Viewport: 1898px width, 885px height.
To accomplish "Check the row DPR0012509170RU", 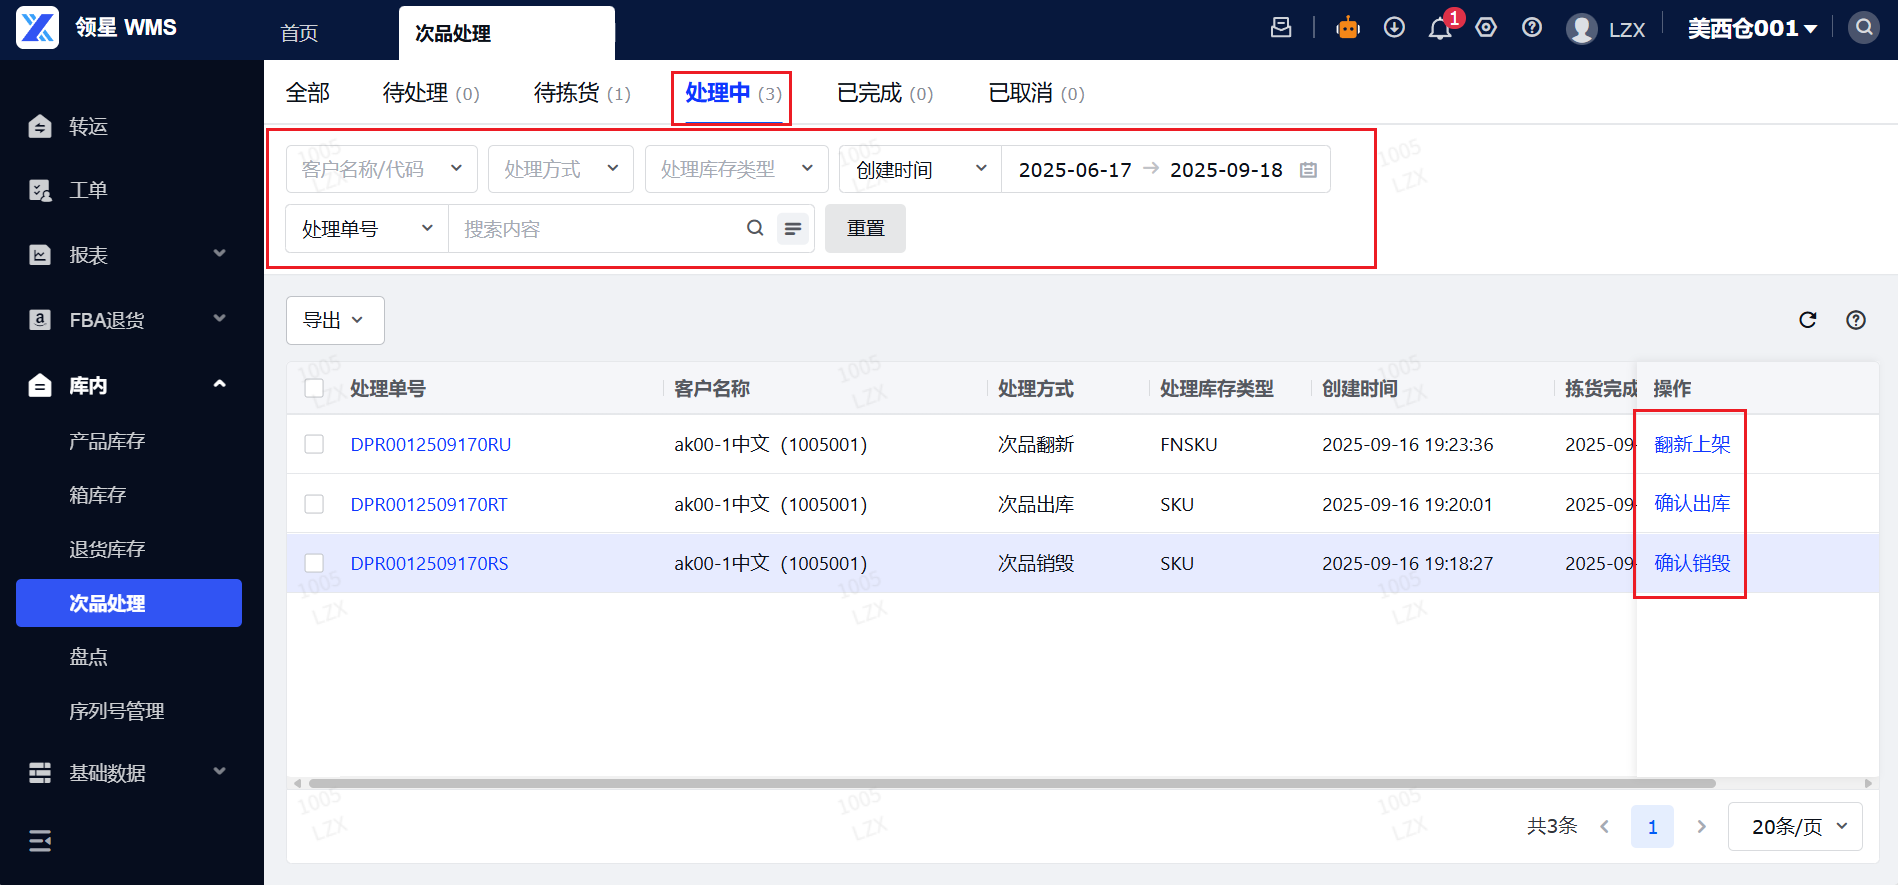I will tap(314, 444).
